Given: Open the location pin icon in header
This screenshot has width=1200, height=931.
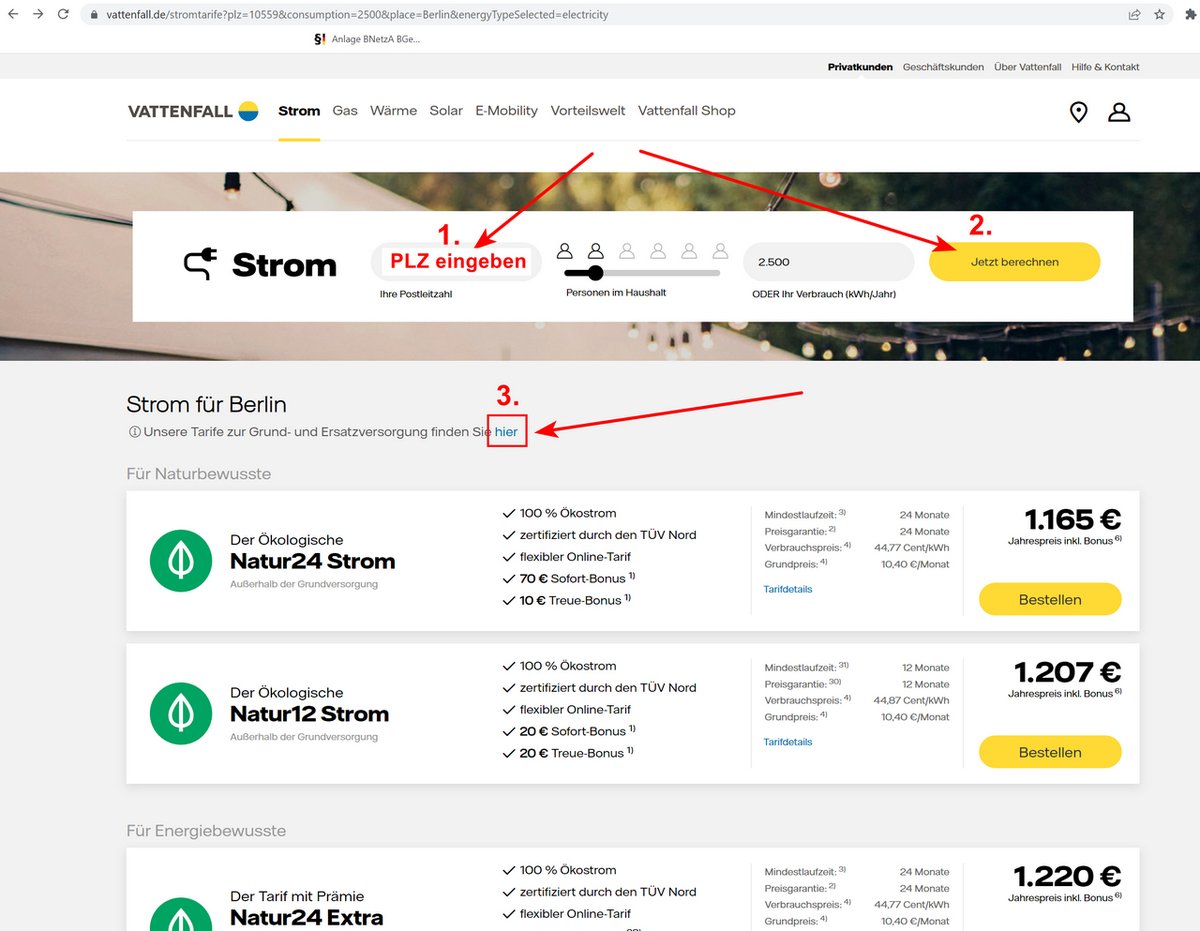Looking at the screenshot, I should [x=1078, y=112].
